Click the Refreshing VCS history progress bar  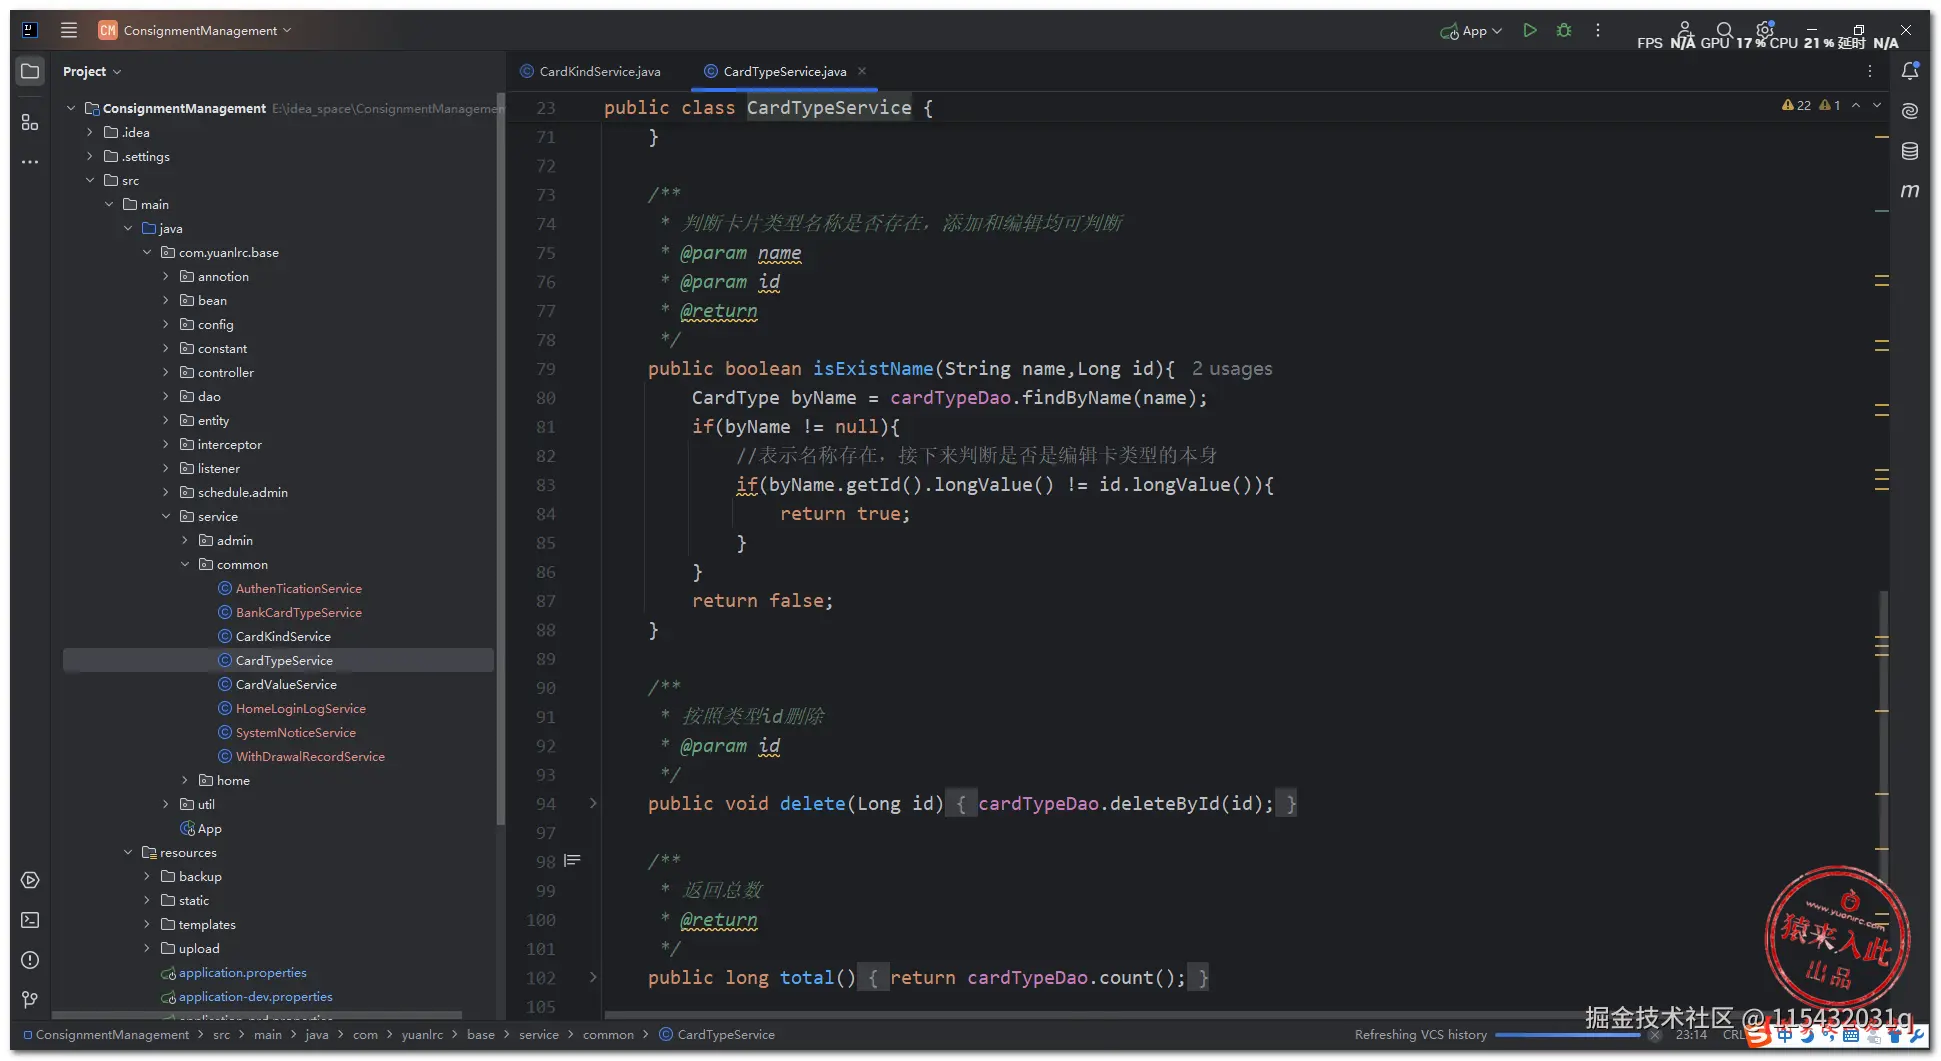click(x=1567, y=1035)
